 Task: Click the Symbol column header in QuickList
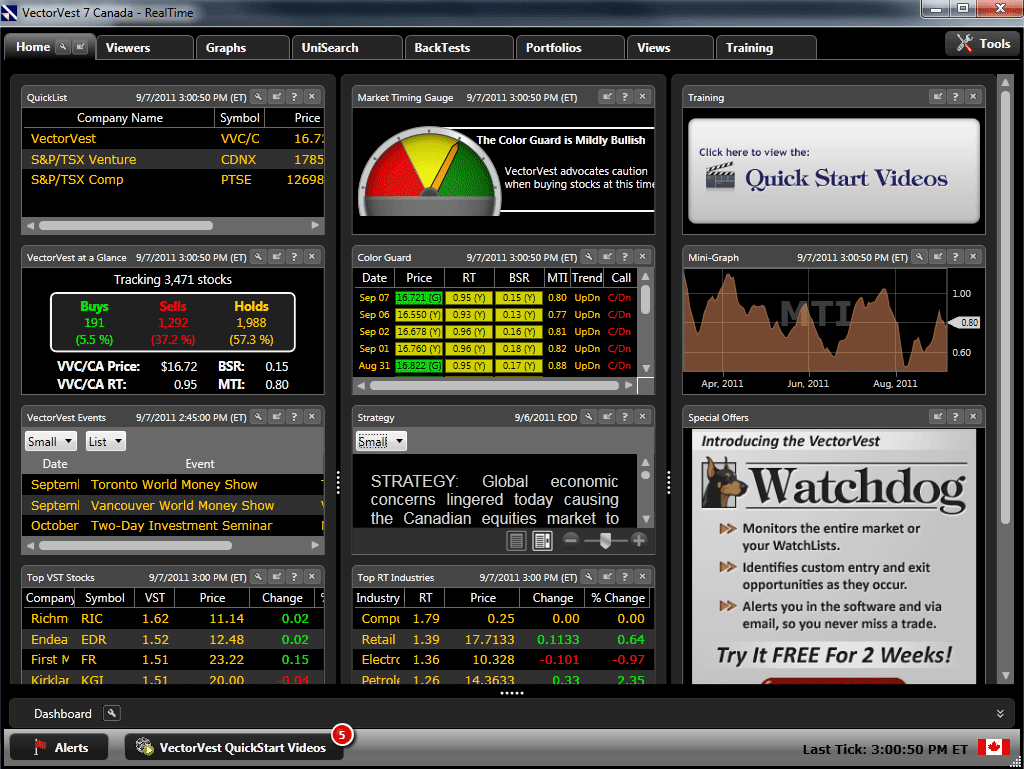(x=240, y=118)
